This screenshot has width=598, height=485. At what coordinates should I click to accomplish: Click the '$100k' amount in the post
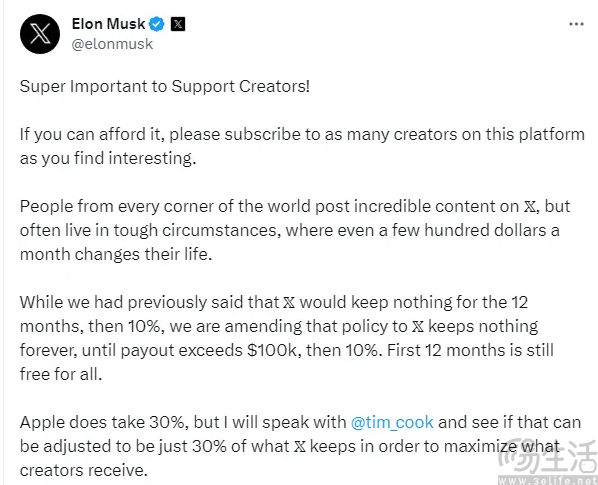(272, 350)
